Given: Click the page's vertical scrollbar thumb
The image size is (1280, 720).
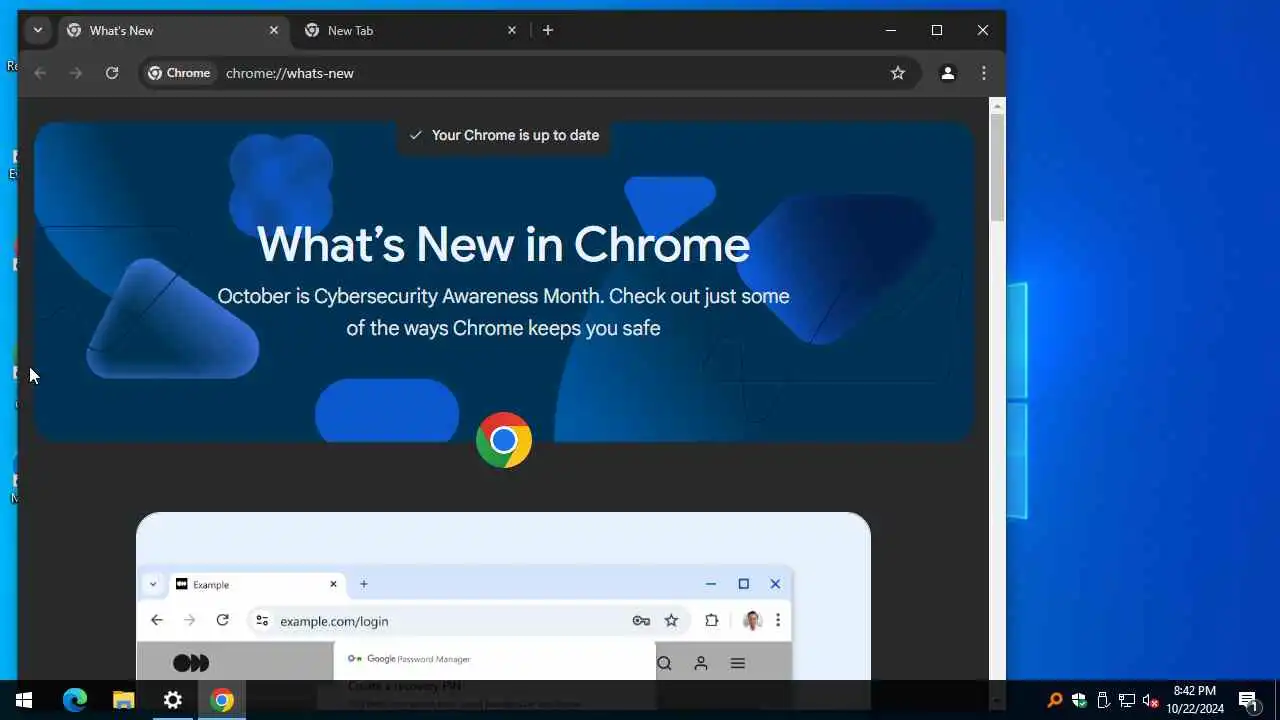Looking at the screenshot, I should pos(997,167).
